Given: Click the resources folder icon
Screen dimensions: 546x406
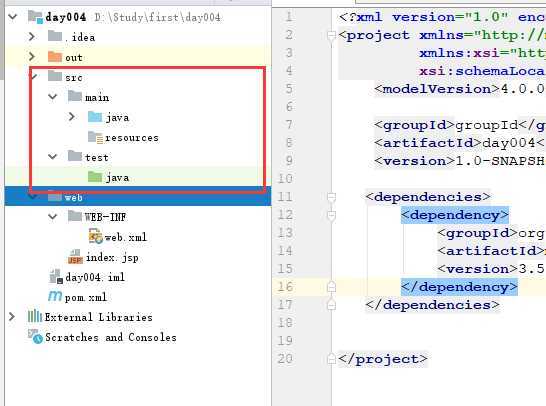Looking at the screenshot, I should [95, 137].
